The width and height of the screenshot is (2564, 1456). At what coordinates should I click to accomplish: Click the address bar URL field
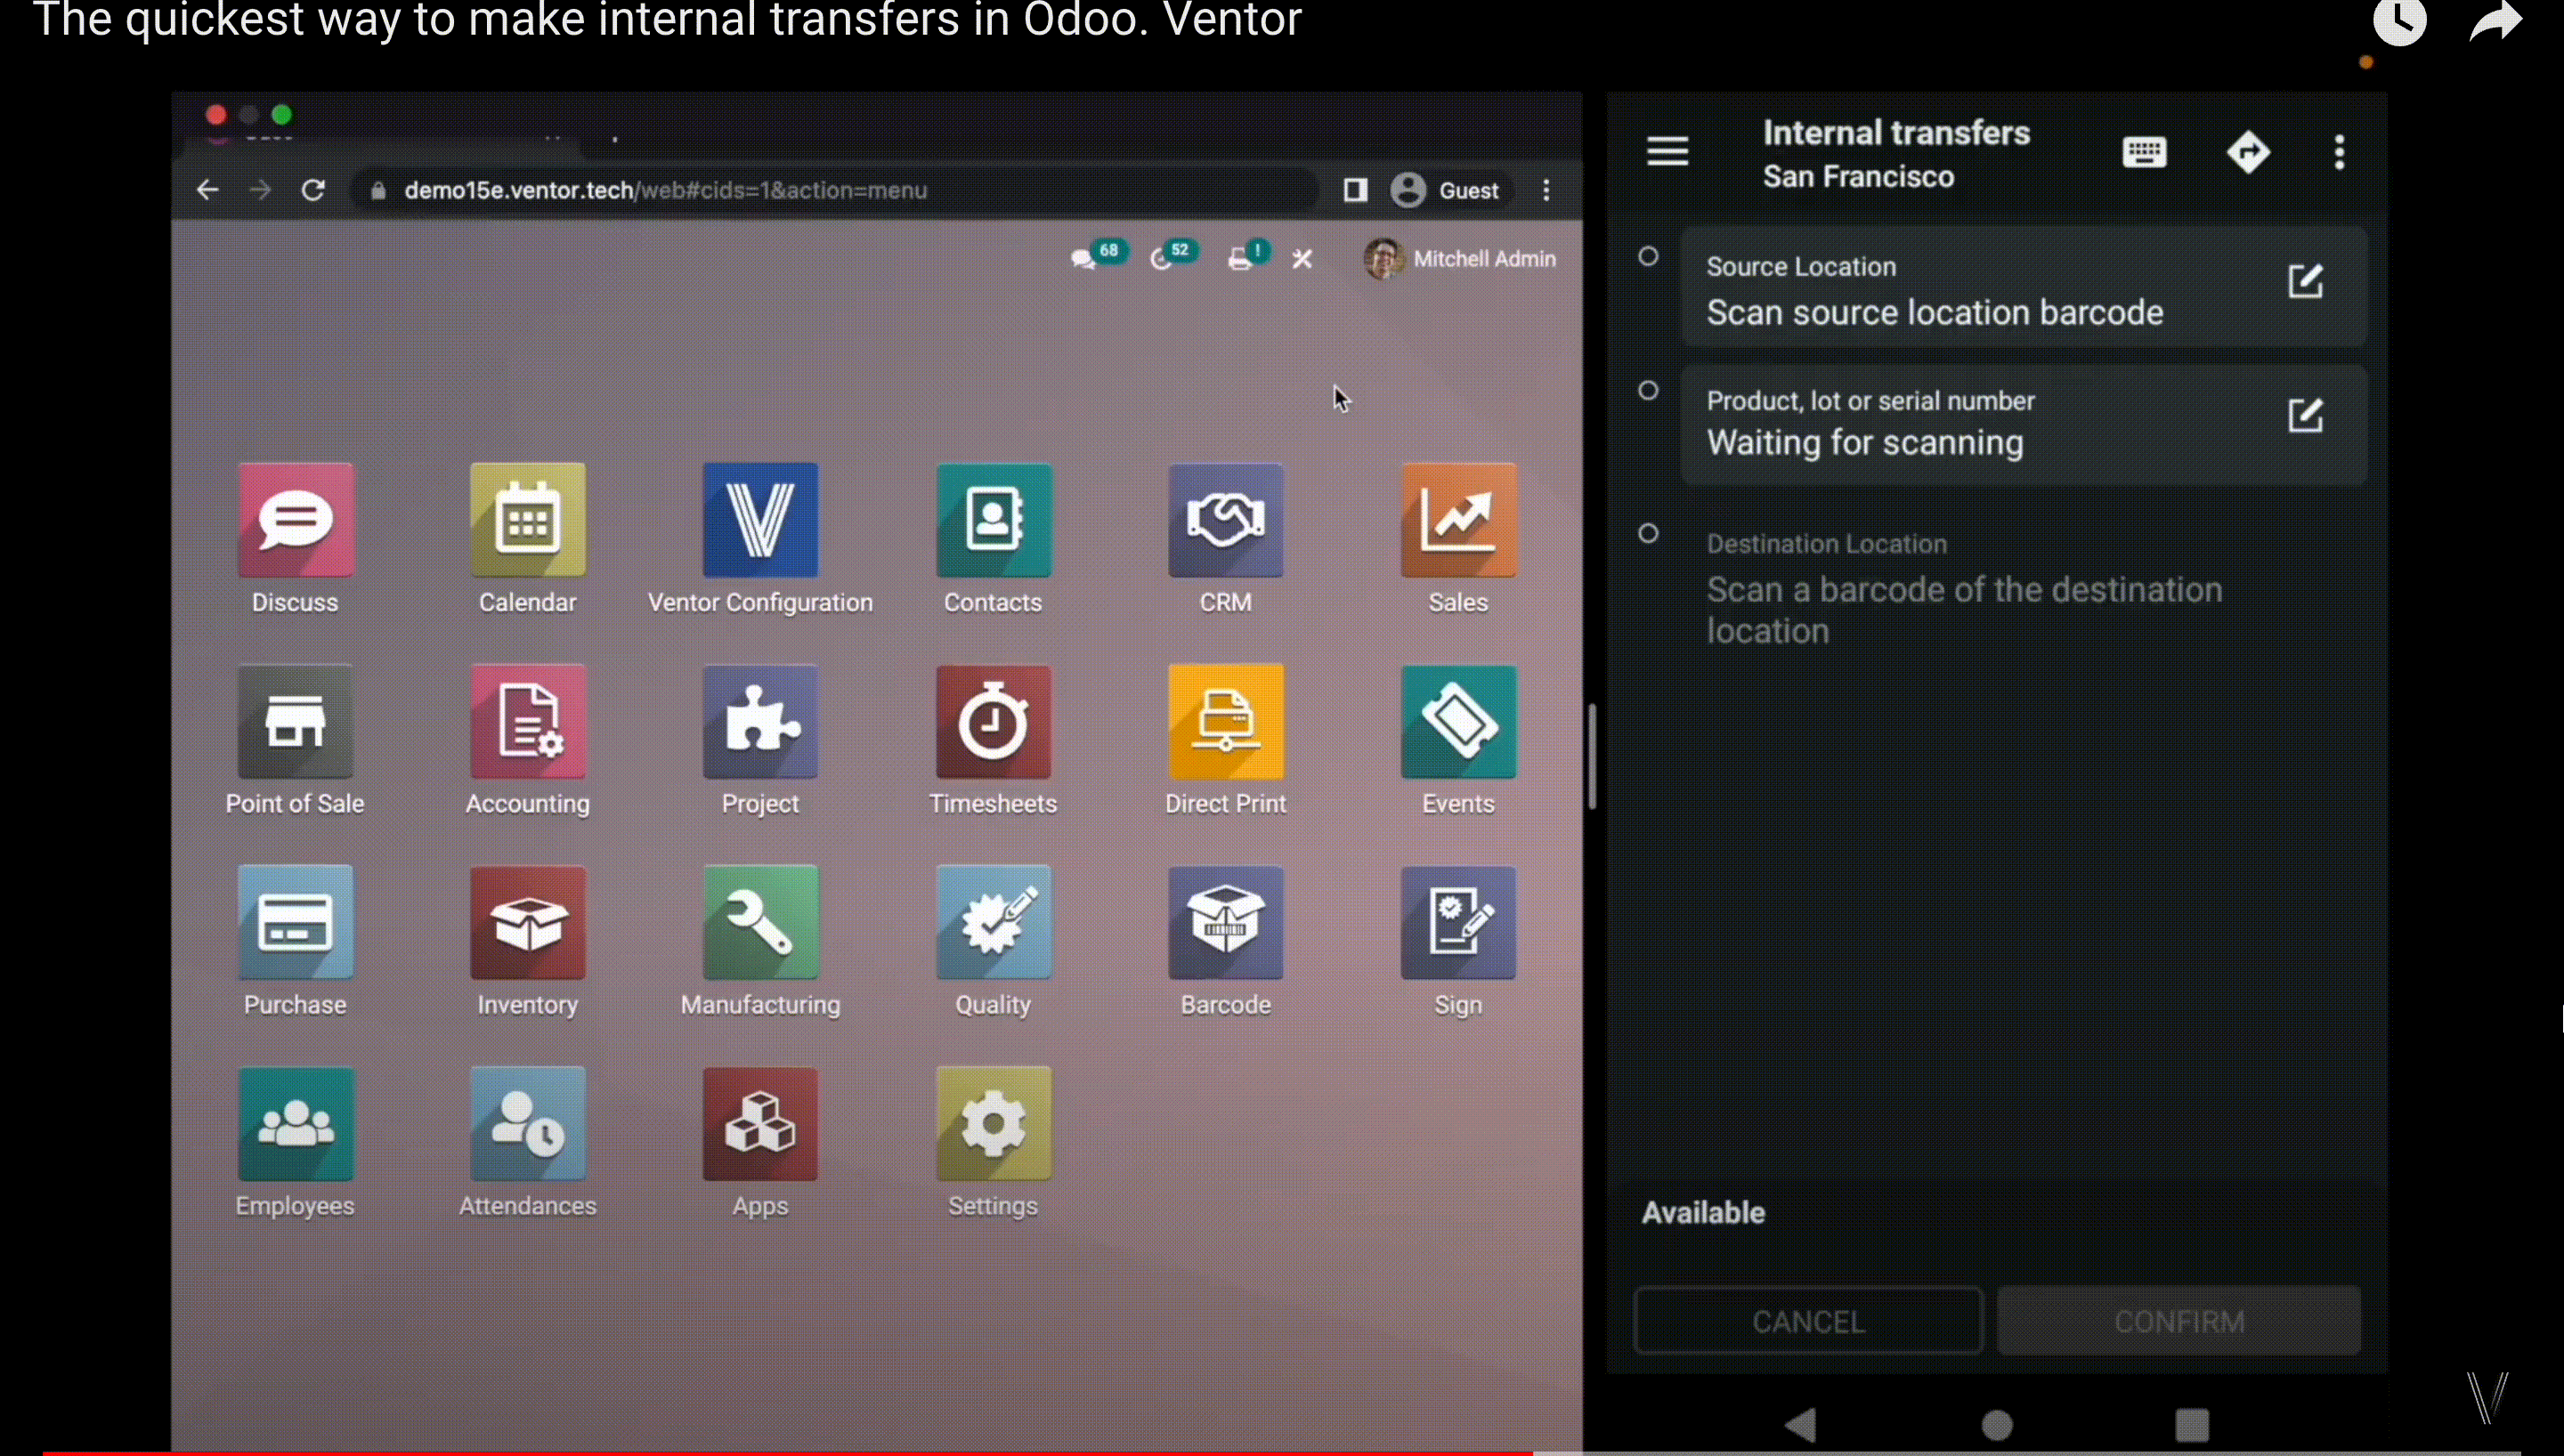coord(664,190)
